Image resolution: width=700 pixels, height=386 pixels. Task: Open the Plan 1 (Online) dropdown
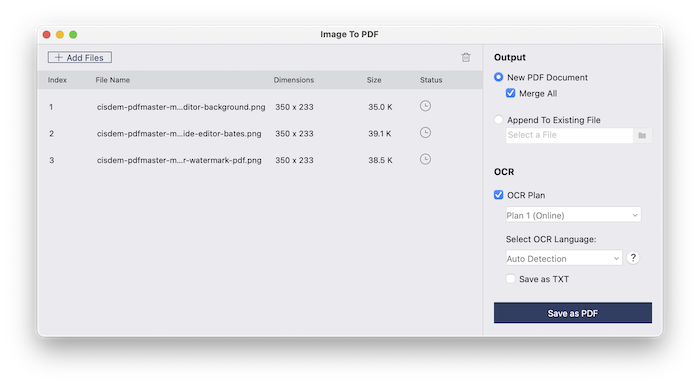tap(573, 215)
